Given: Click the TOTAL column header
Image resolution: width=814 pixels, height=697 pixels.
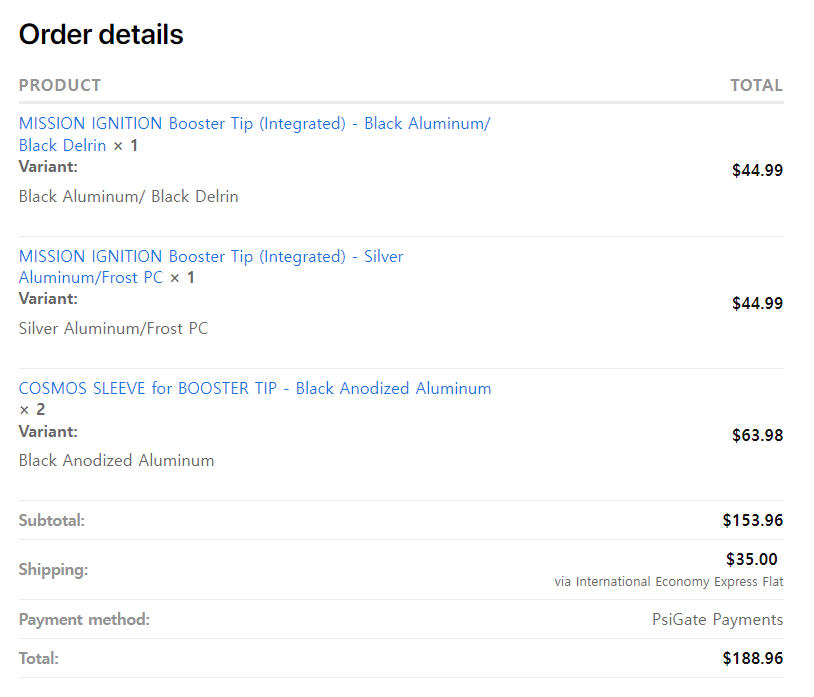Looking at the screenshot, I should point(756,86).
